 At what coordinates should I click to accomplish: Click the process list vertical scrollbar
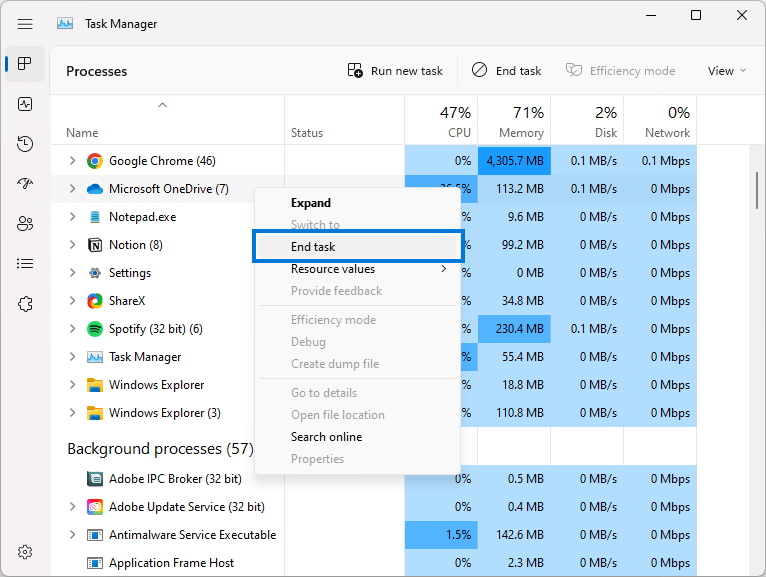coord(757,191)
